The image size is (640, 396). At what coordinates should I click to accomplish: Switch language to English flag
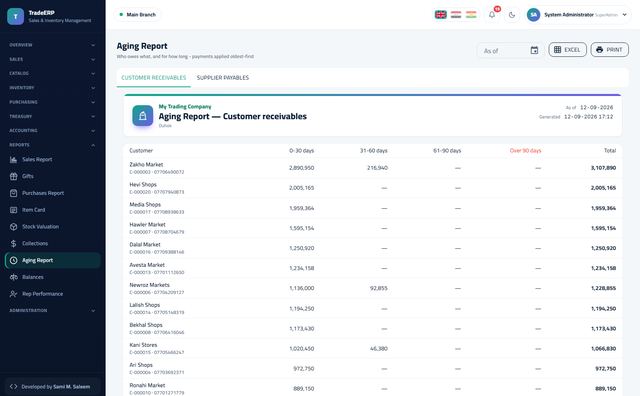pyautogui.click(x=440, y=15)
